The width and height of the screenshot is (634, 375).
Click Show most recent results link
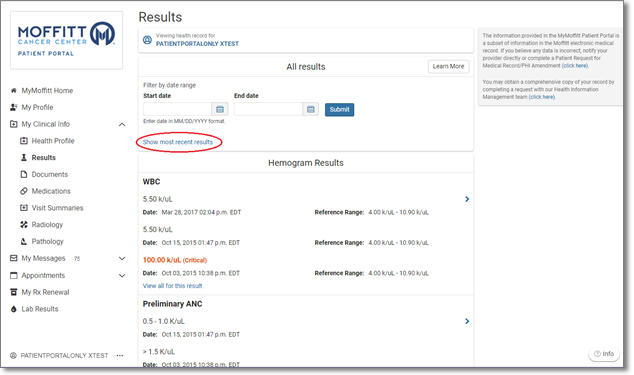click(x=178, y=142)
